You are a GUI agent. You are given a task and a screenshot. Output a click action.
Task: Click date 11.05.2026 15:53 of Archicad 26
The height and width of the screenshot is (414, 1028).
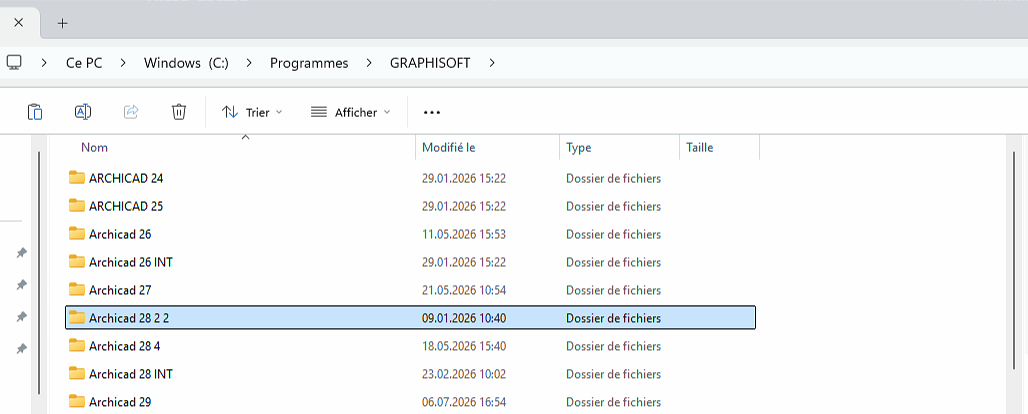(x=464, y=234)
